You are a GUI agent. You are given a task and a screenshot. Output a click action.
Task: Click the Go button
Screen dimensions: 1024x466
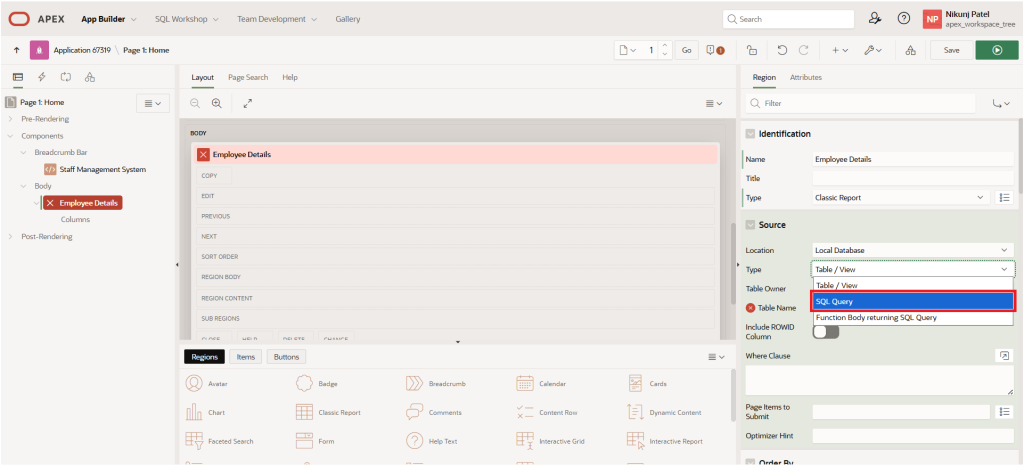pyautogui.click(x=686, y=50)
